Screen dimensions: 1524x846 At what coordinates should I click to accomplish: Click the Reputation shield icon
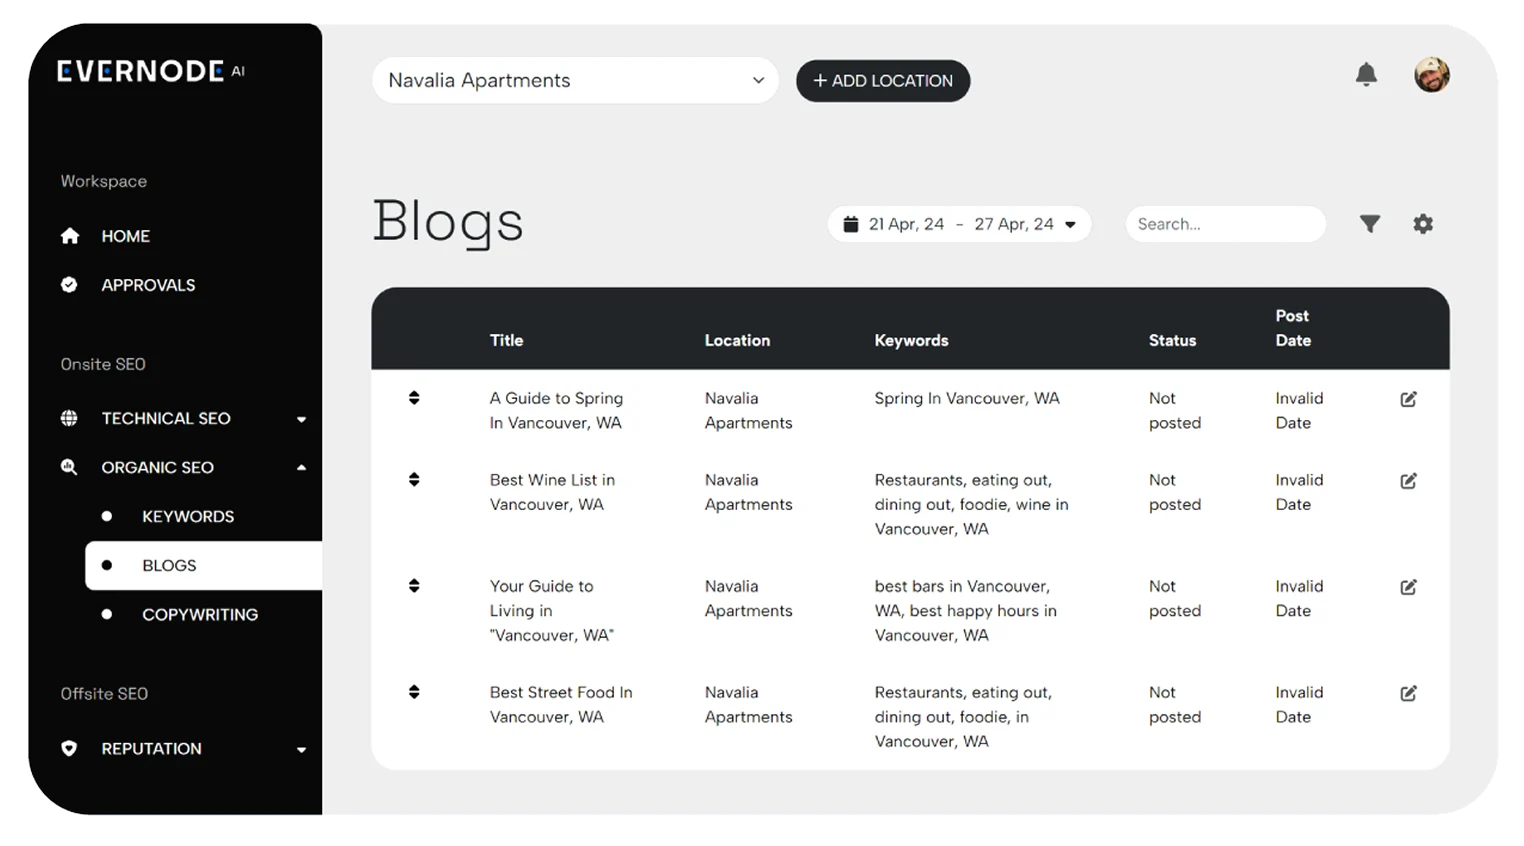coord(69,748)
